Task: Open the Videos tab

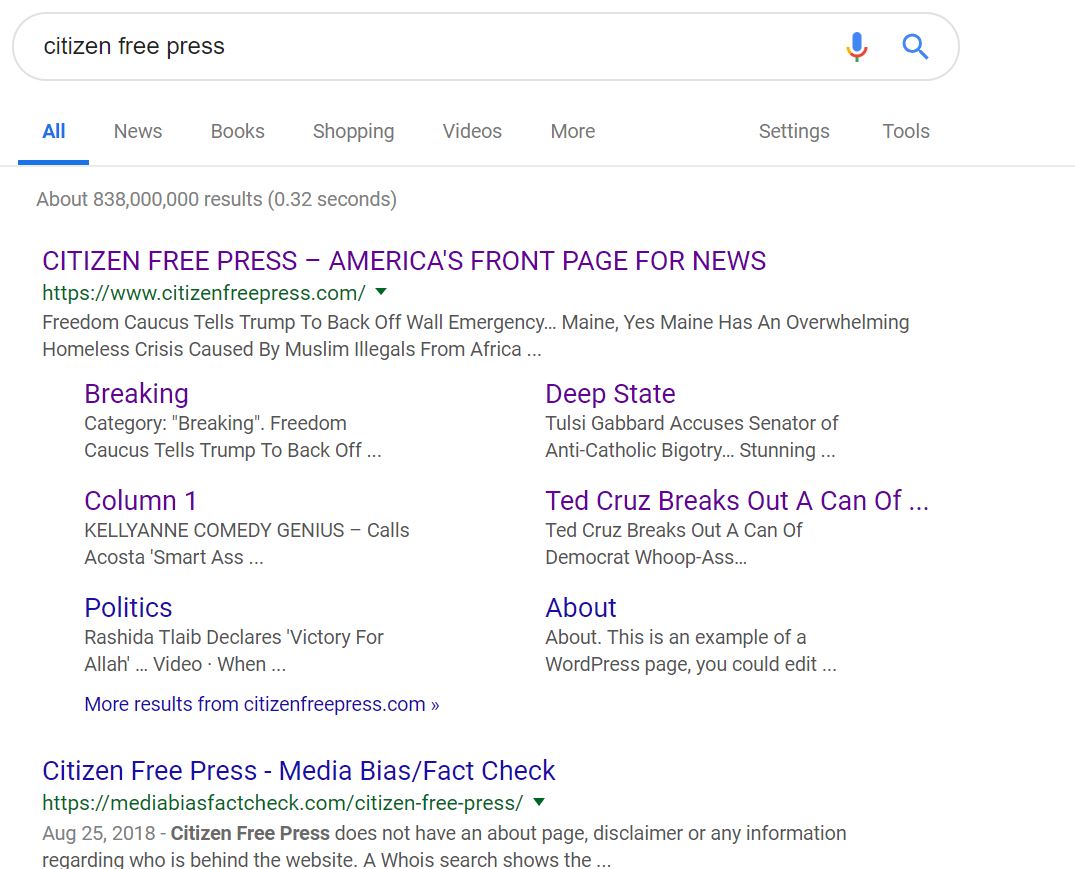Action: point(472,131)
